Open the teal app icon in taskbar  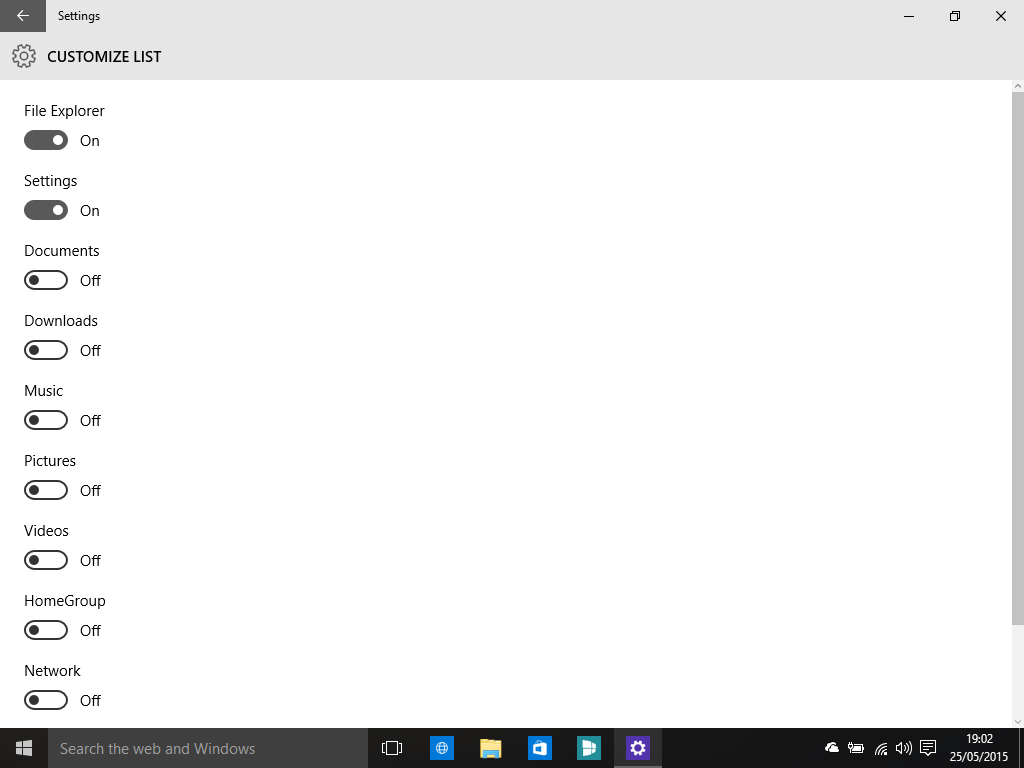click(x=588, y=748)
